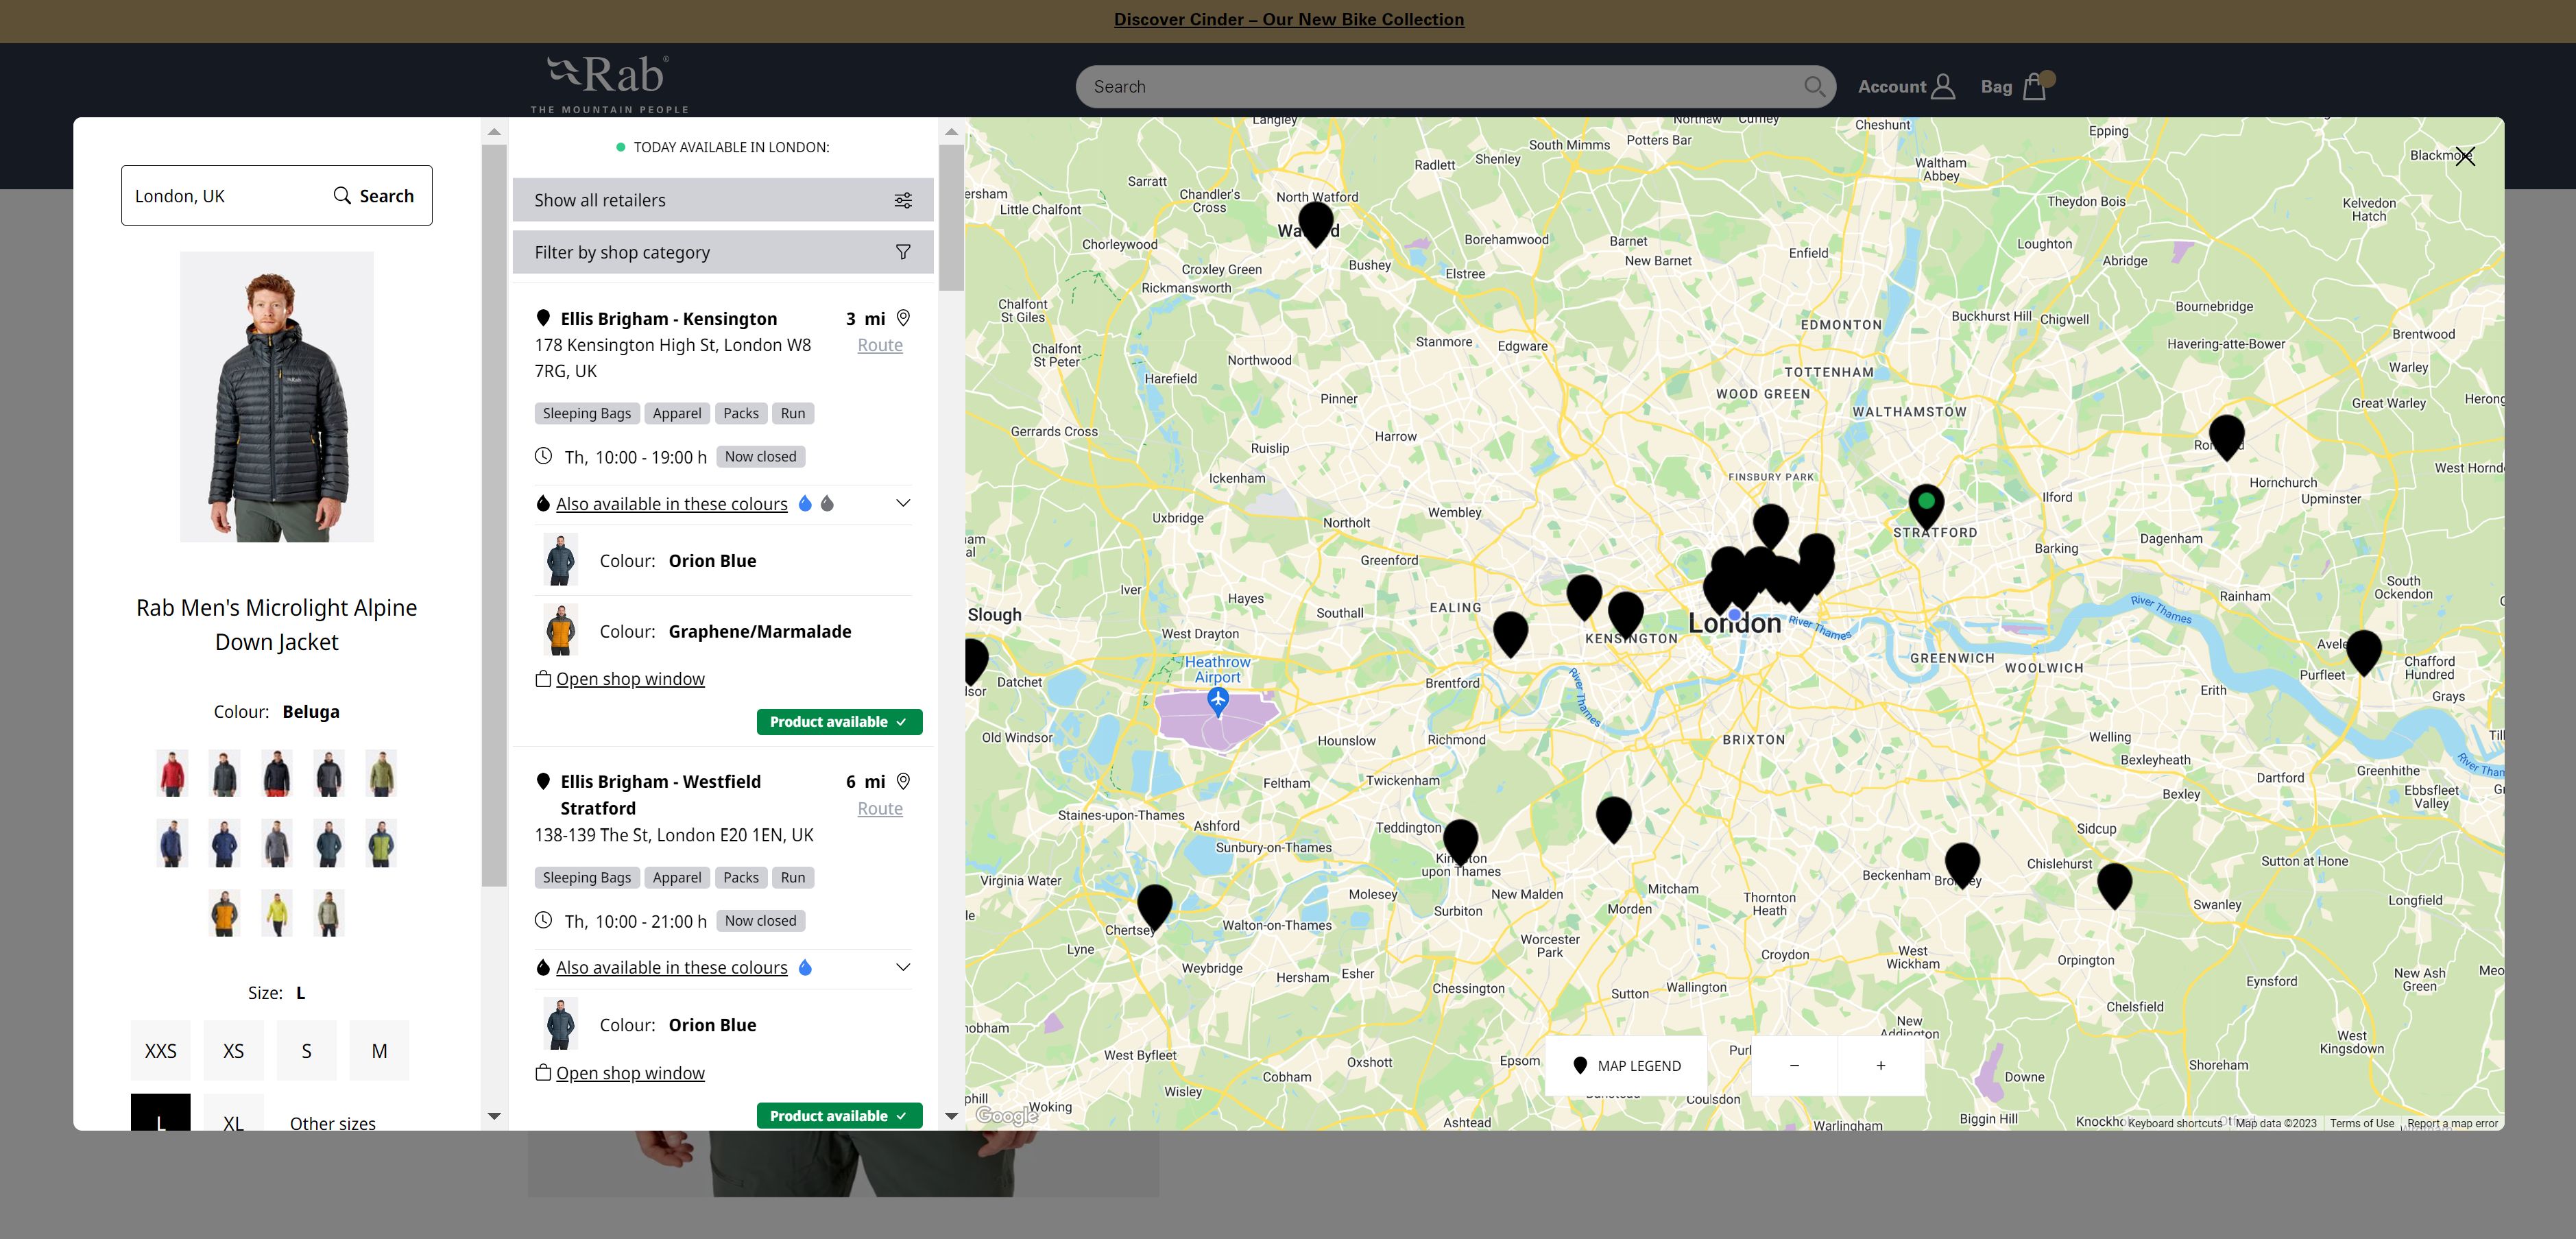Click Other sizes link
Image resolution: width=2576 pixels, height=1239 pixels.
click(x=333, y=1123)
